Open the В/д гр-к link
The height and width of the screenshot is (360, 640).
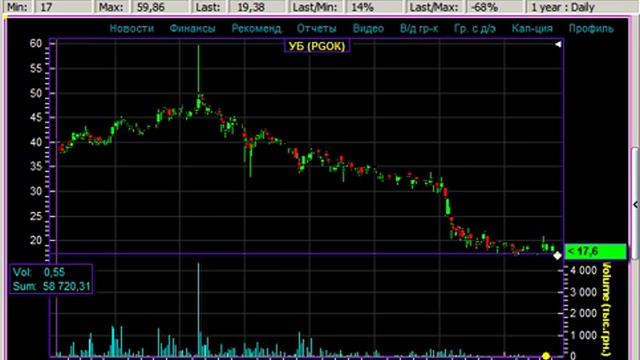coord(419,29)
